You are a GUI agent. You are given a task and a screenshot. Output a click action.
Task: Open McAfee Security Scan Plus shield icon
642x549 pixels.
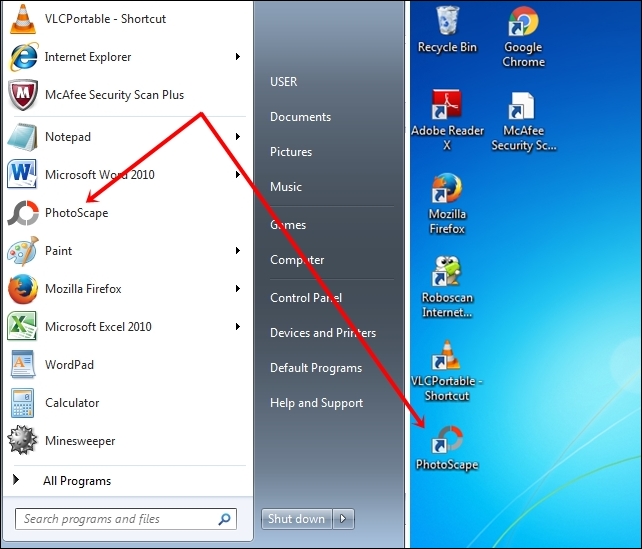tap(23, 95)
